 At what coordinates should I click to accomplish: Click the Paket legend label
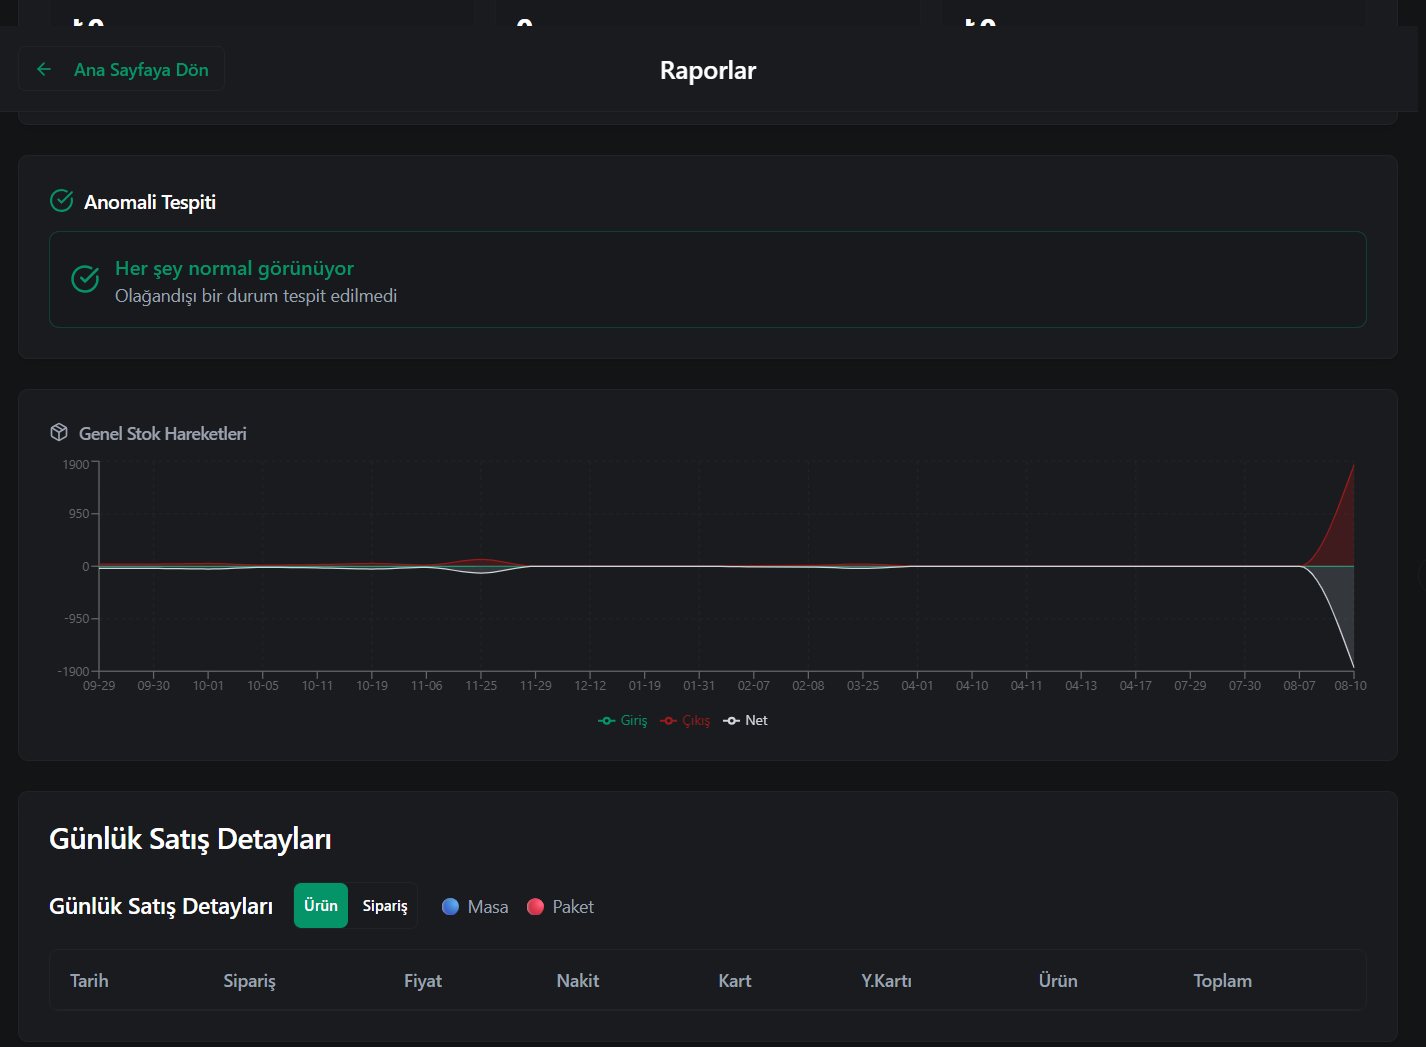573,906
